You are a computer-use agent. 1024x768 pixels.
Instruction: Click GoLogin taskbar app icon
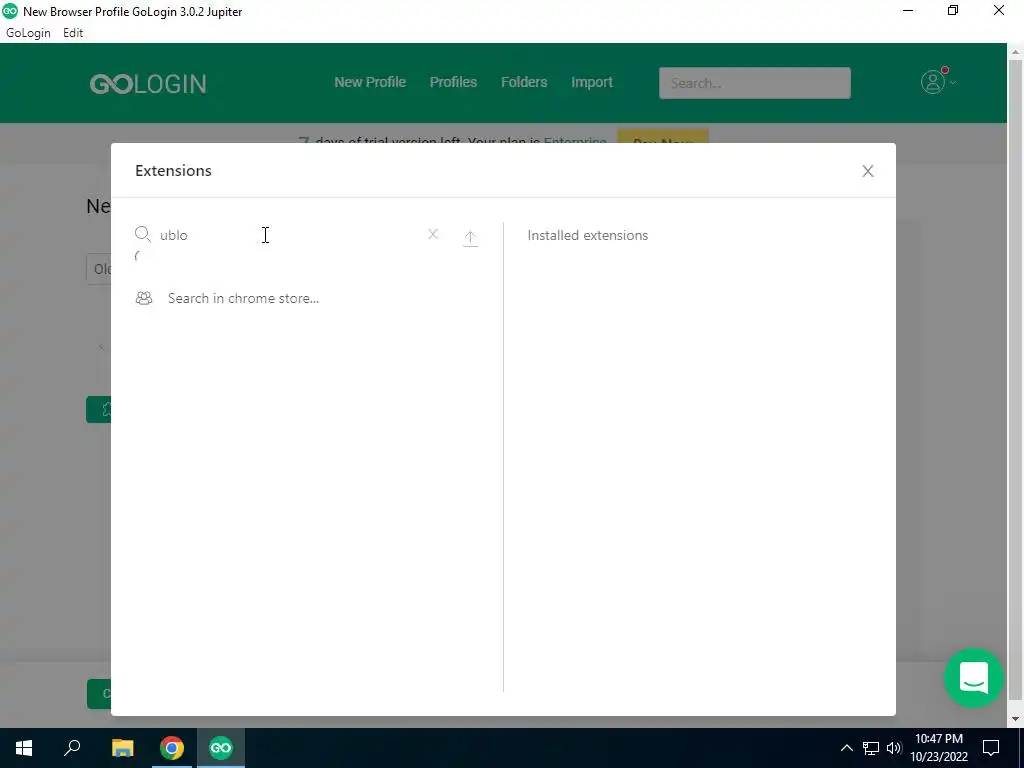(x=221, y=748)
